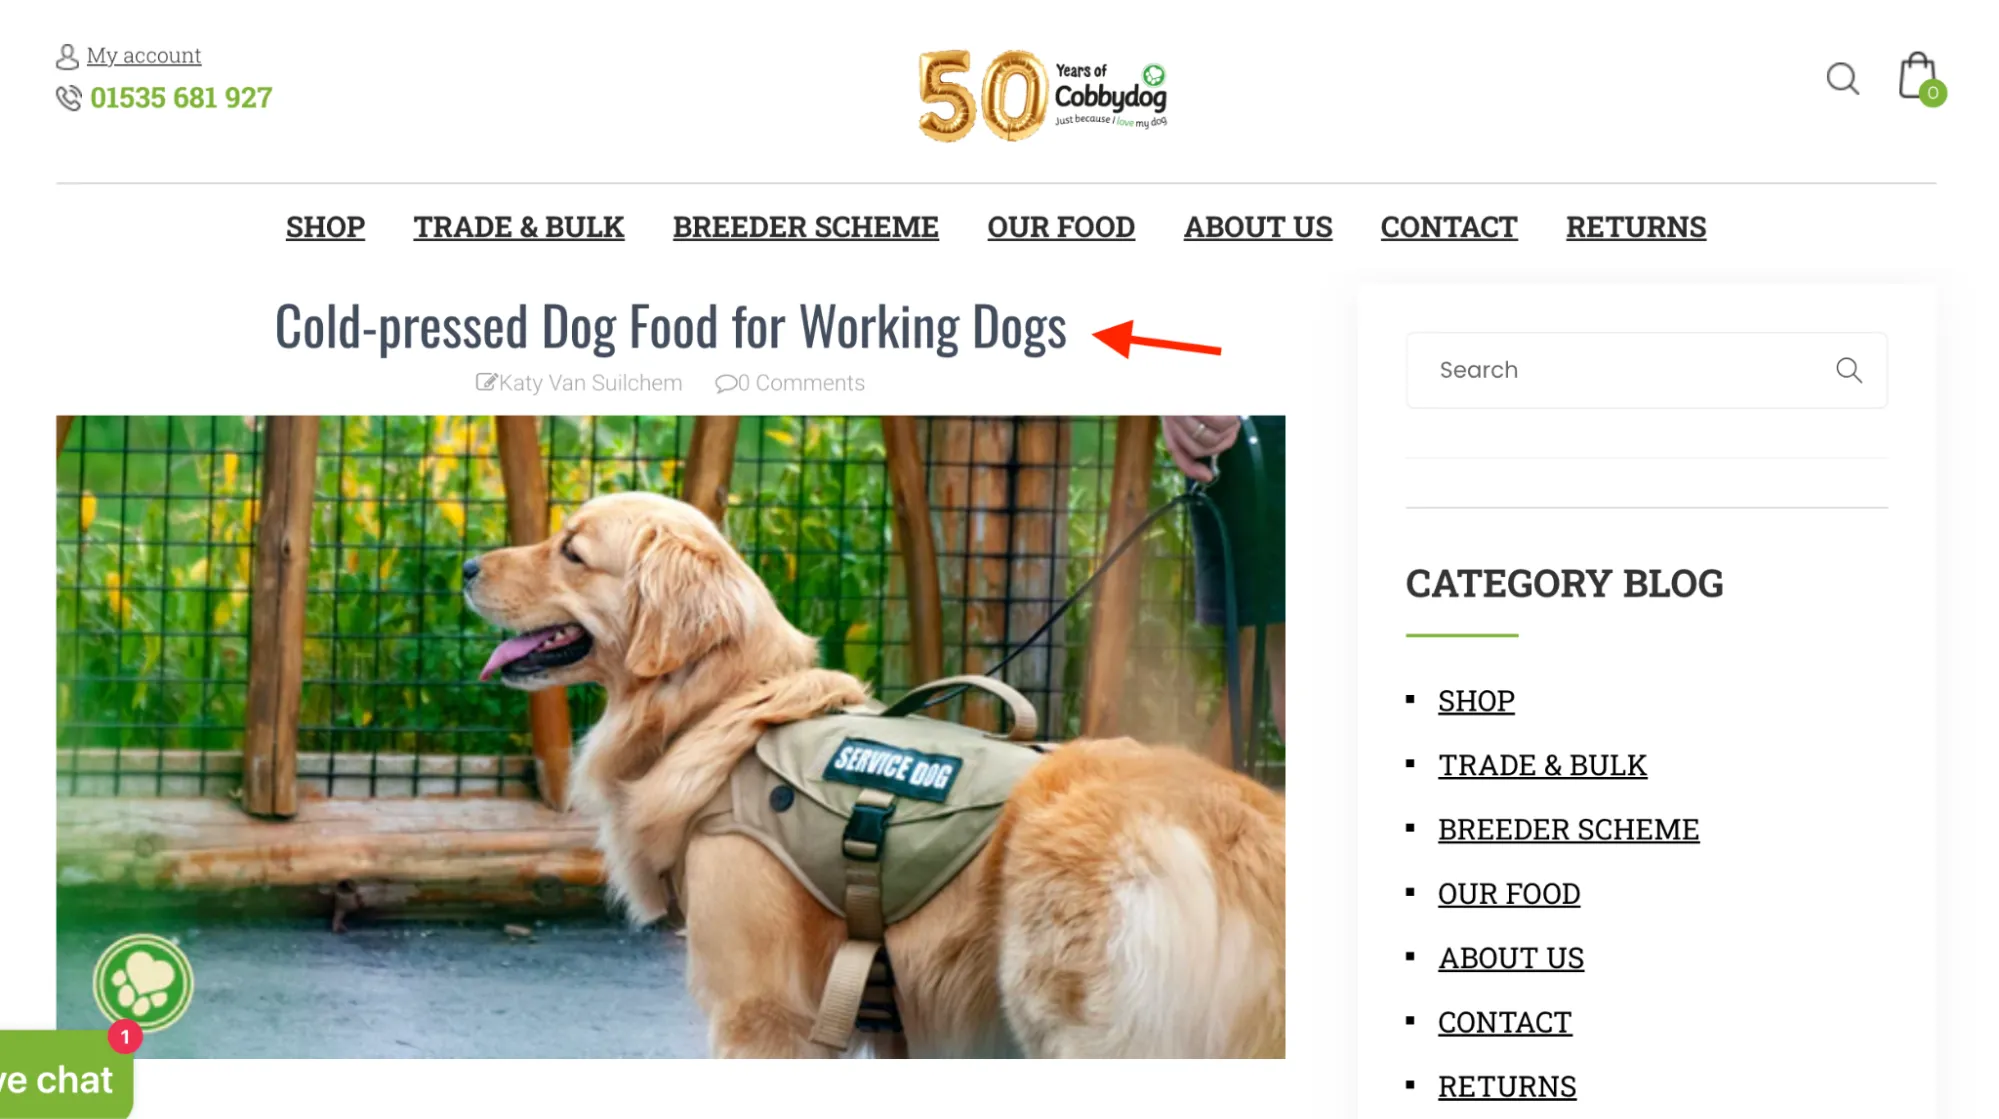Open the My account link
The height and width of the screenshot is (1119, 1999).
pyautogui.click(x=144, y=55)
